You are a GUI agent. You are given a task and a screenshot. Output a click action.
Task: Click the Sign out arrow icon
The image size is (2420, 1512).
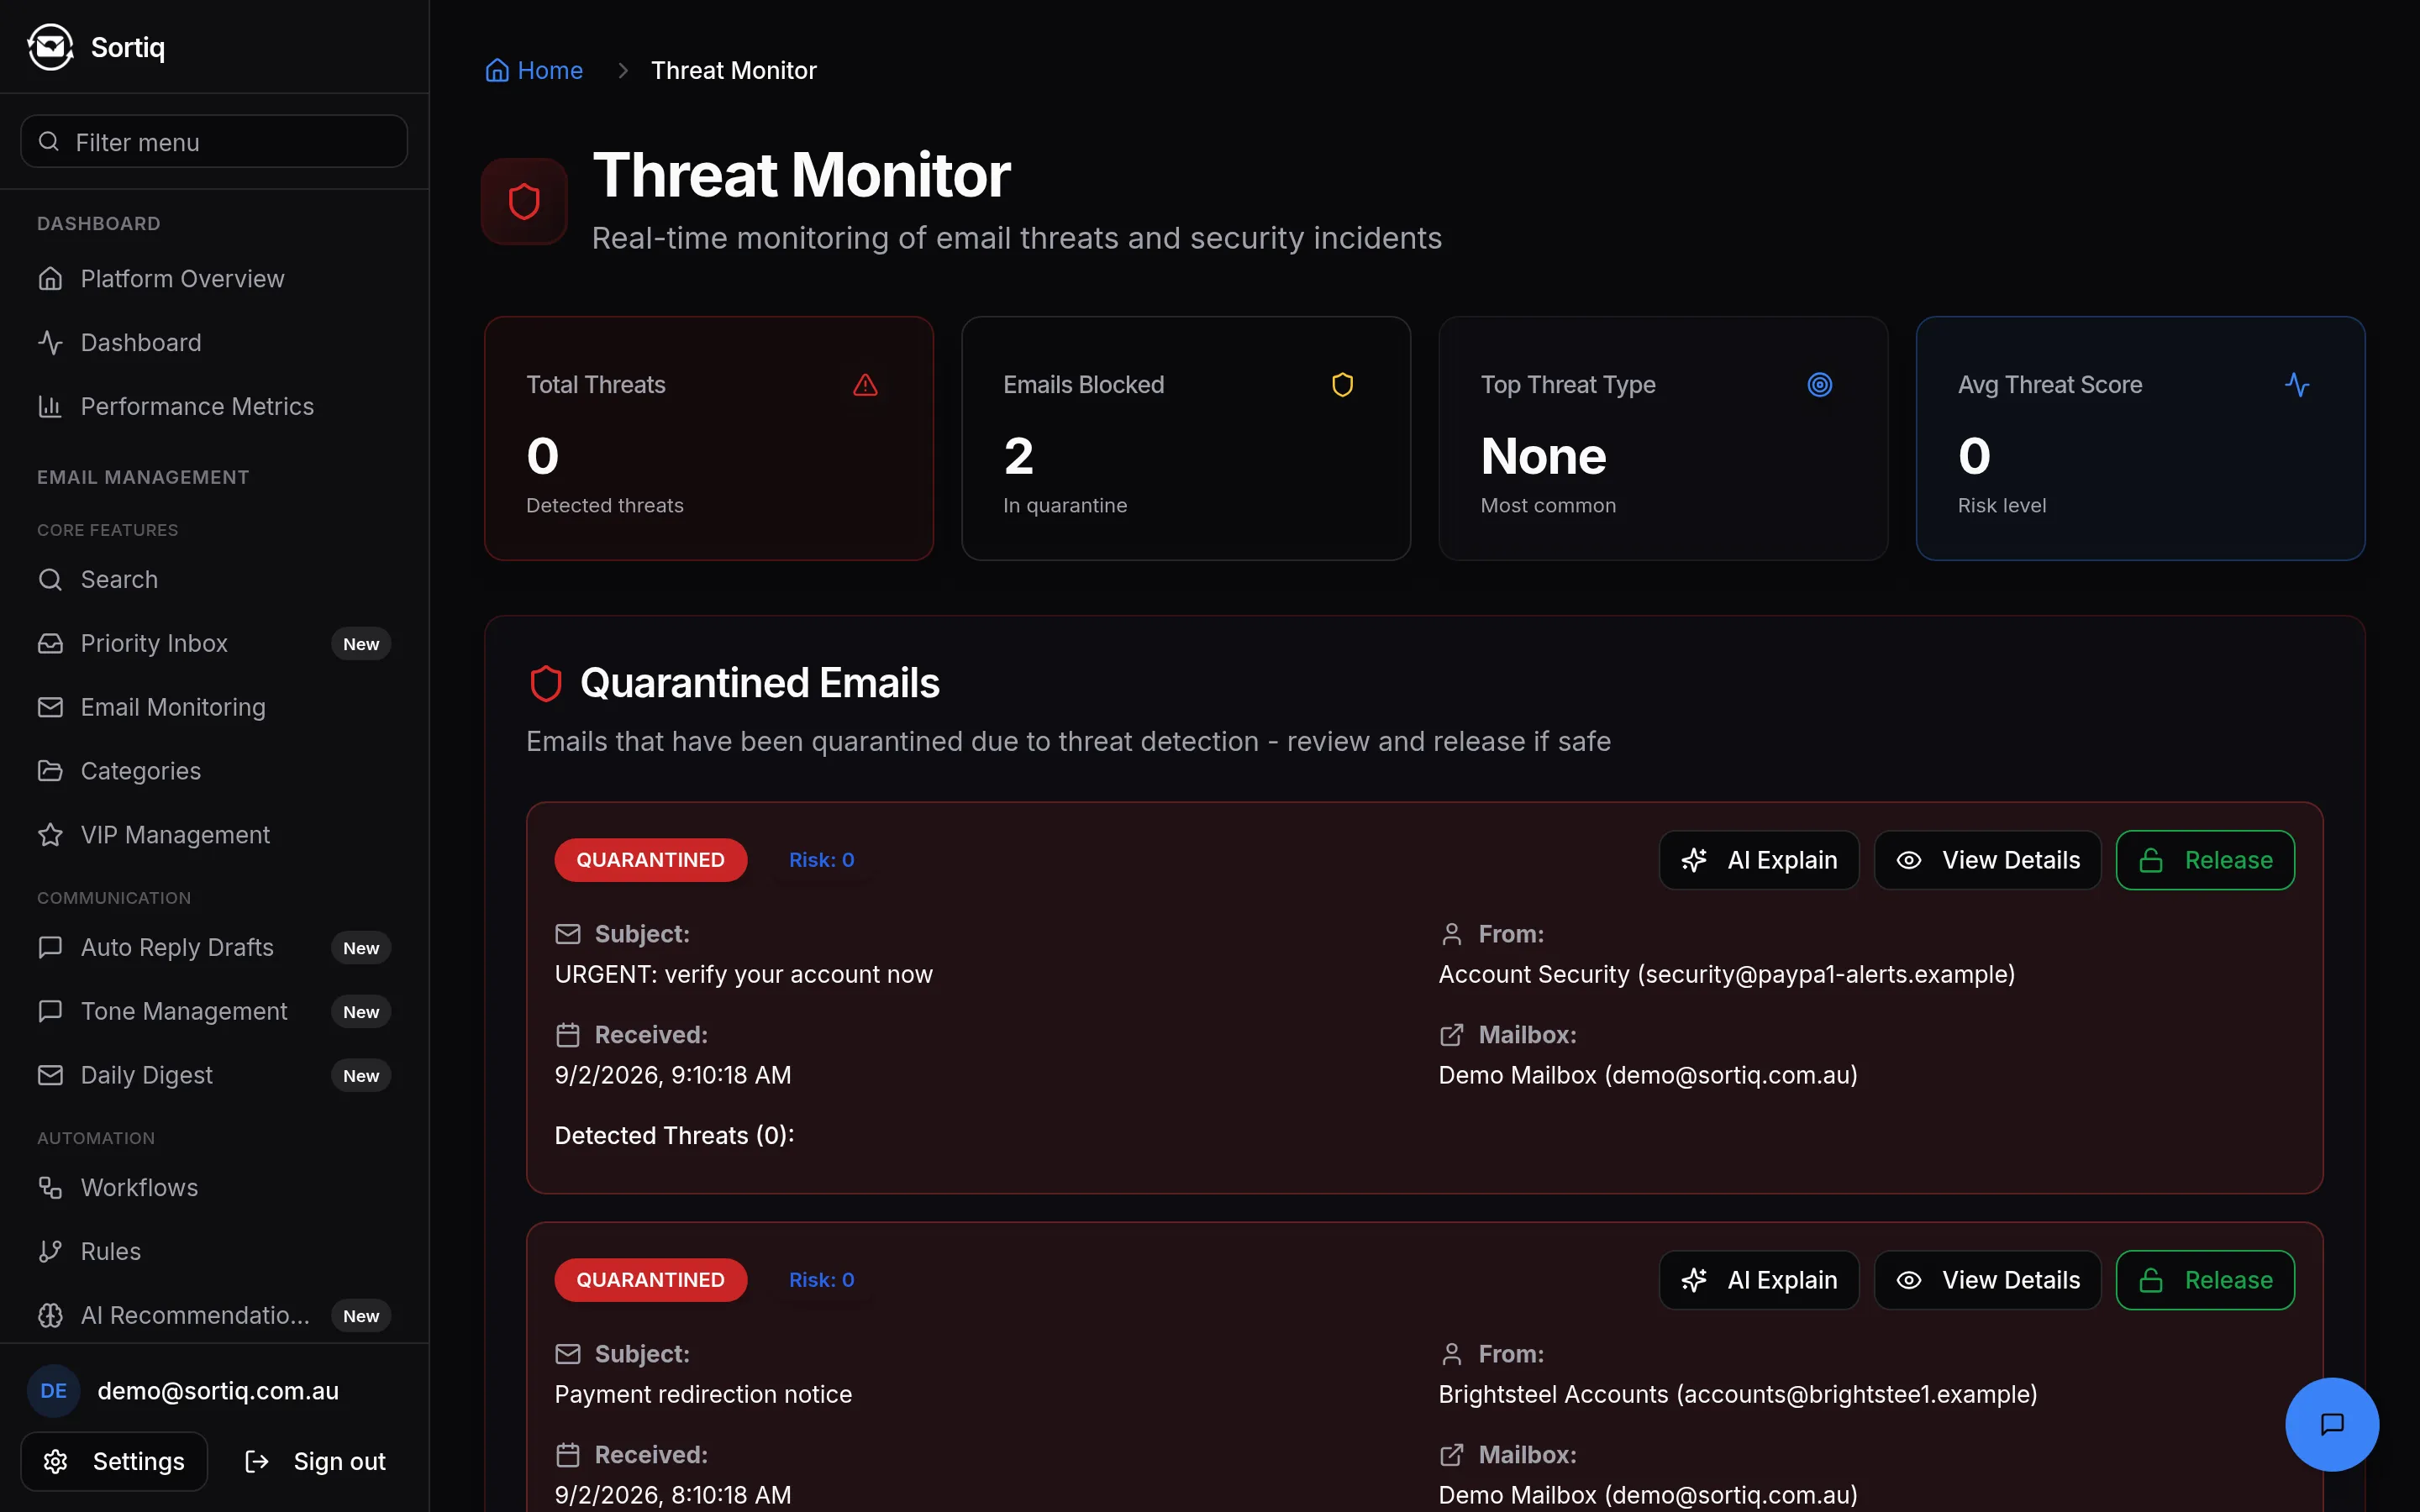coord(257,1461)
